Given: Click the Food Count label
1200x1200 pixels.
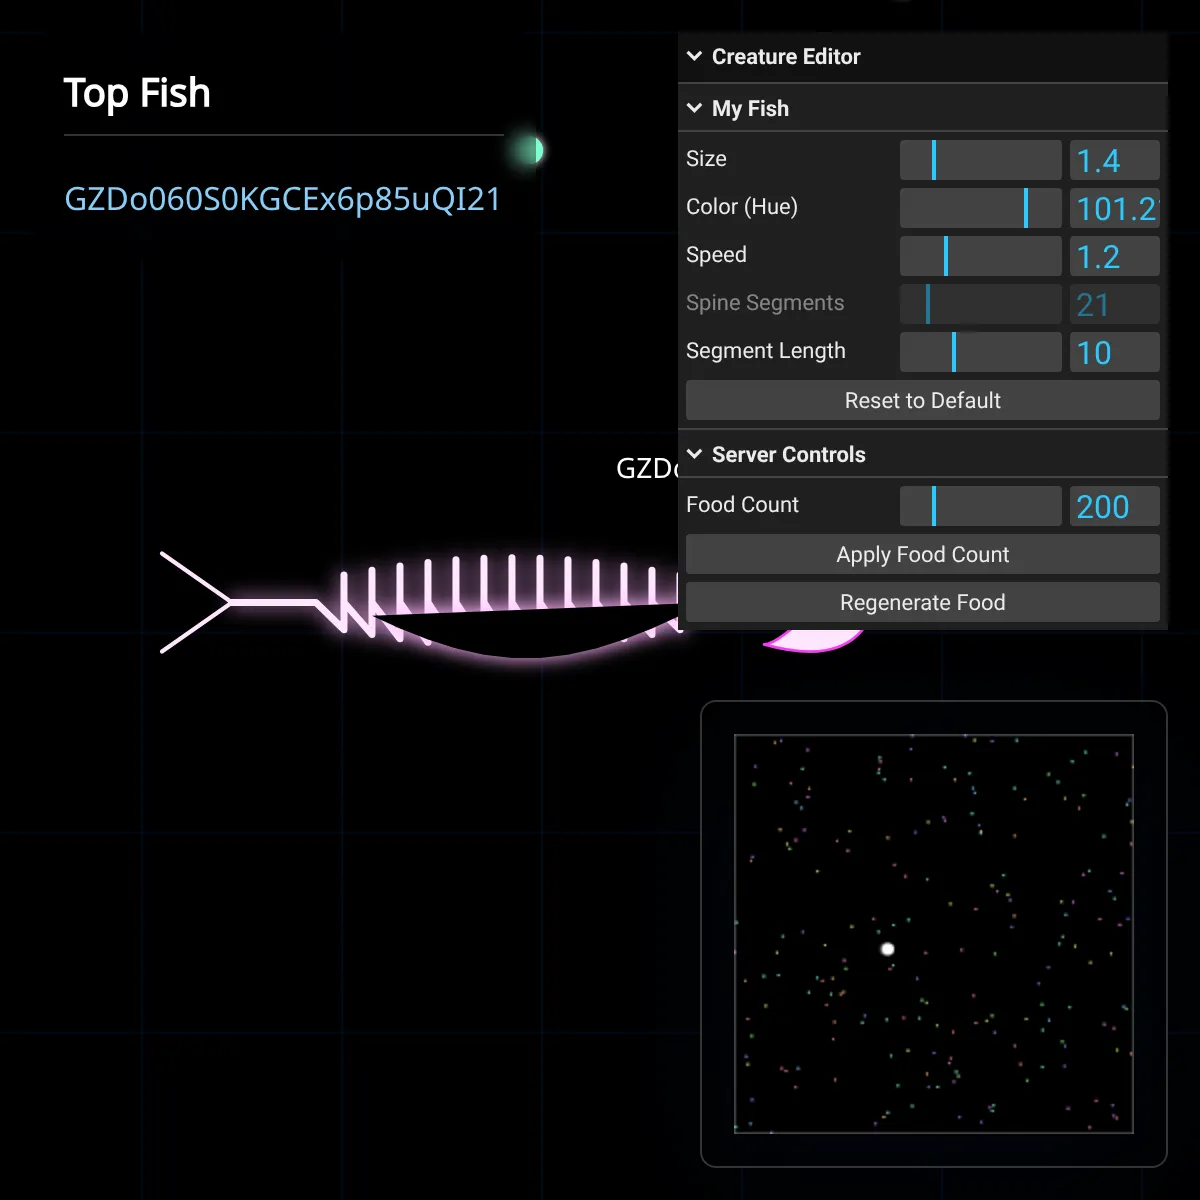Looking at the screenshot, I should click(x=742, y=505).
